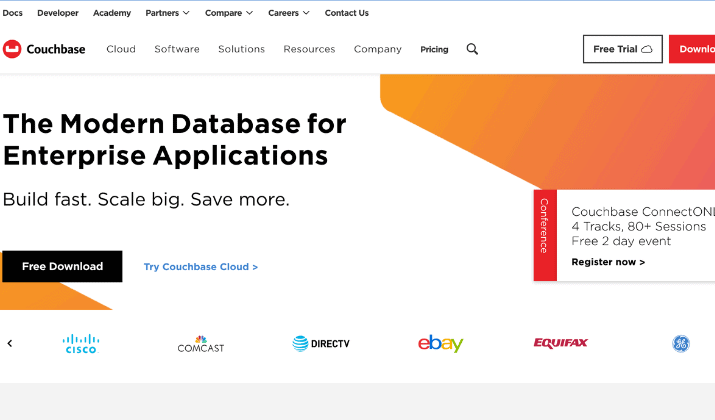715x420 pixels.
Task: Open the Academy link in the top bar
Action: (112, 13)
